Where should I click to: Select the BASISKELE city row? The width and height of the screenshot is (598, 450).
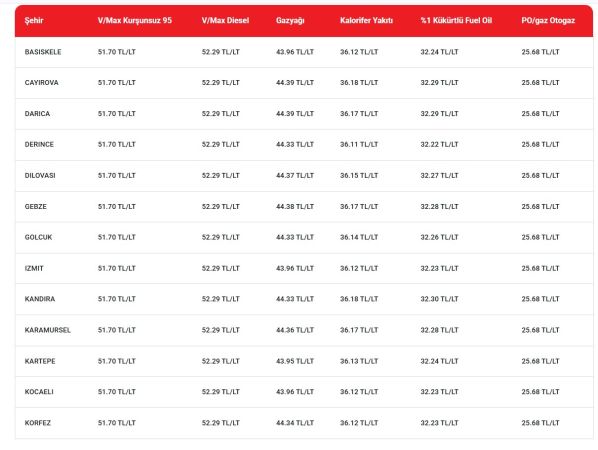(x=304, y=52)
